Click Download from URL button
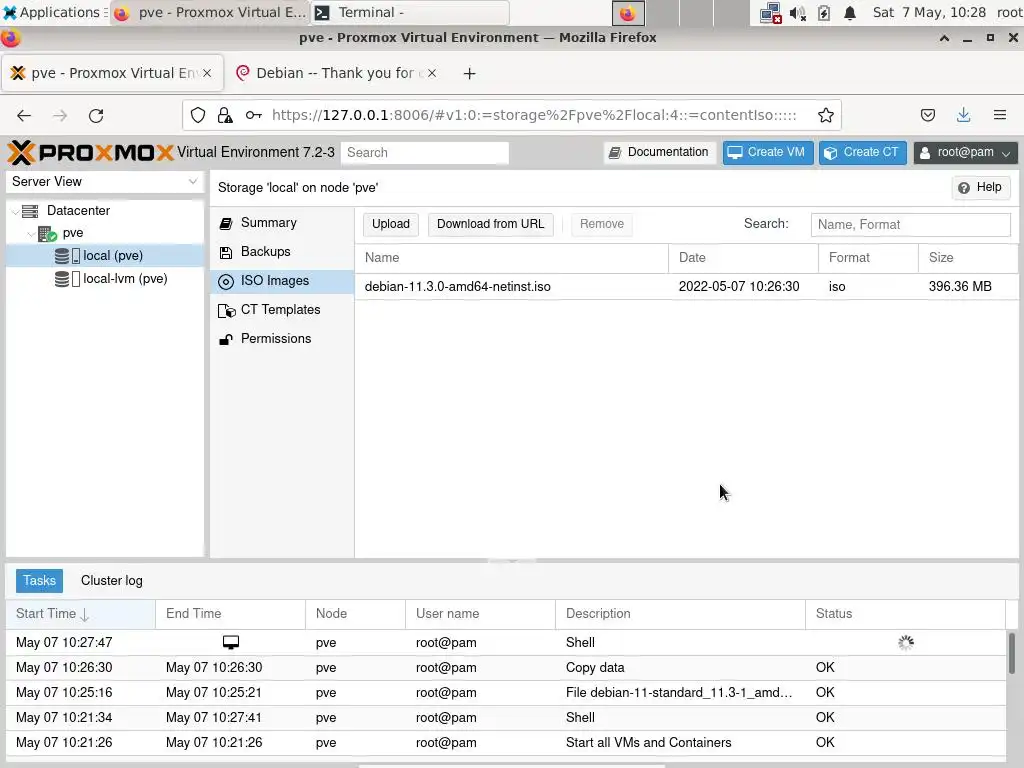 click(x=490, y=224)
